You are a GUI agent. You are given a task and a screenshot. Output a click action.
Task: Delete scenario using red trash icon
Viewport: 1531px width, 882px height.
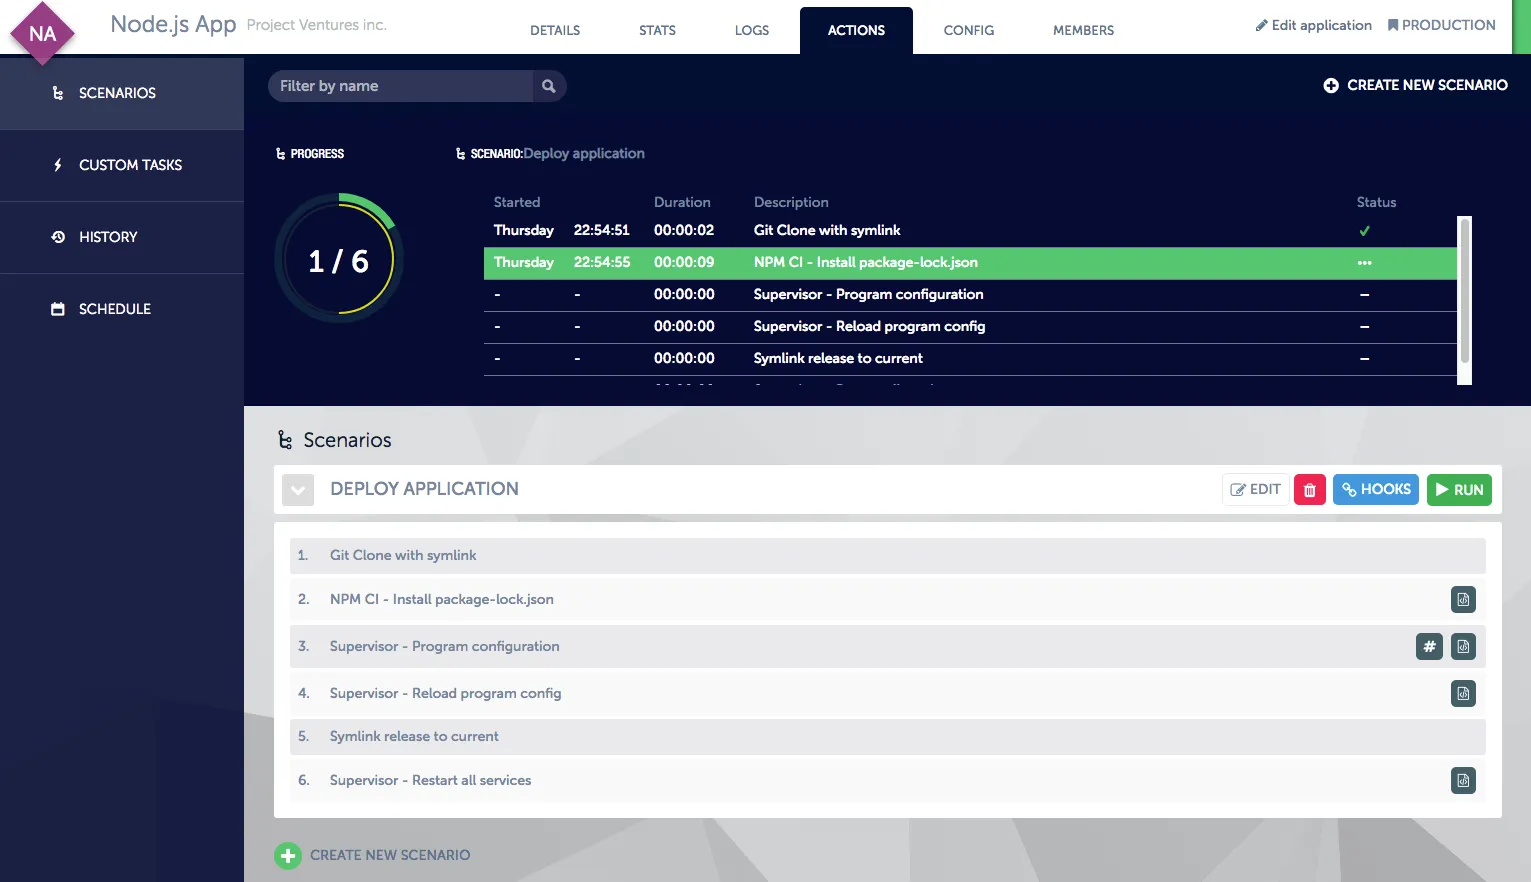point(1309,490)
